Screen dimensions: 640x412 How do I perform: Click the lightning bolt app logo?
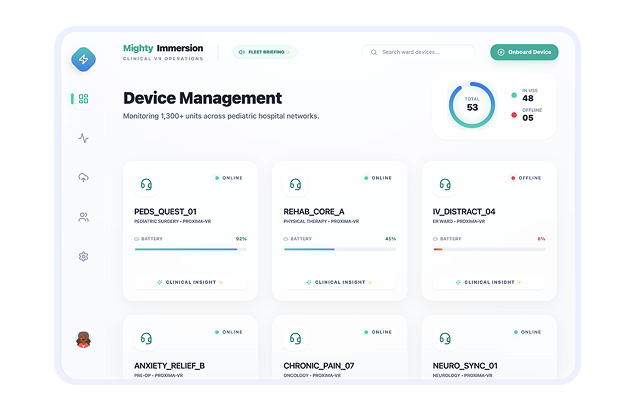tap(84, 60)
